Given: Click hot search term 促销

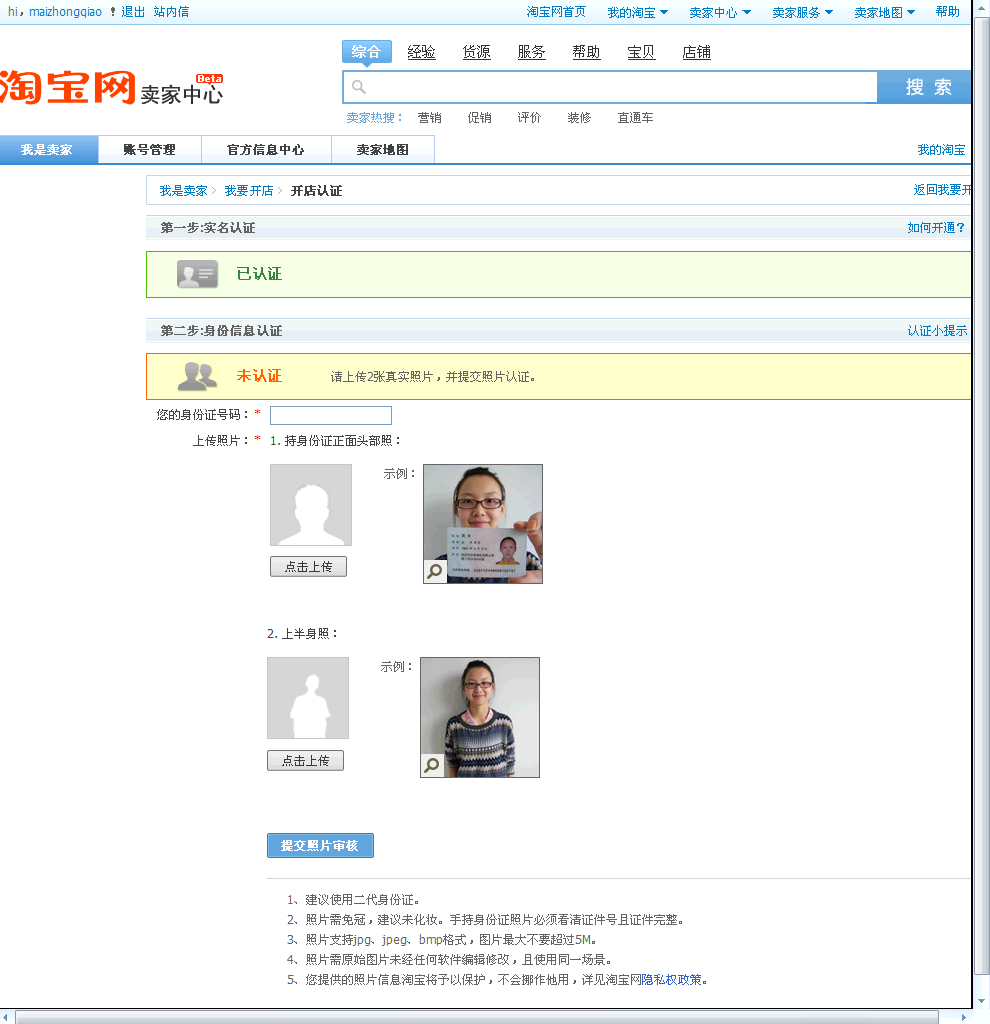Looking at the screenshot, I should click(x=479, y=118).
